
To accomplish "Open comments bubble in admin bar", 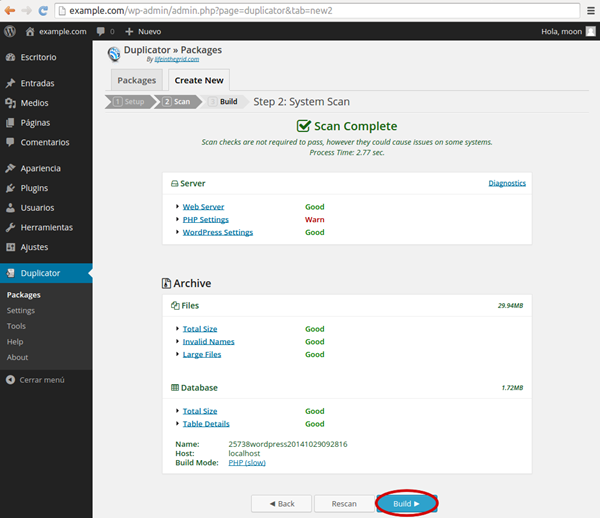I will pyautogui.click(x=101, y=31).
